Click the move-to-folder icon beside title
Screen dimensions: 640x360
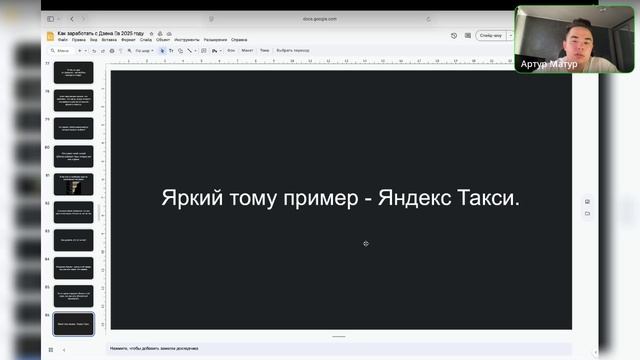(160, 33)
